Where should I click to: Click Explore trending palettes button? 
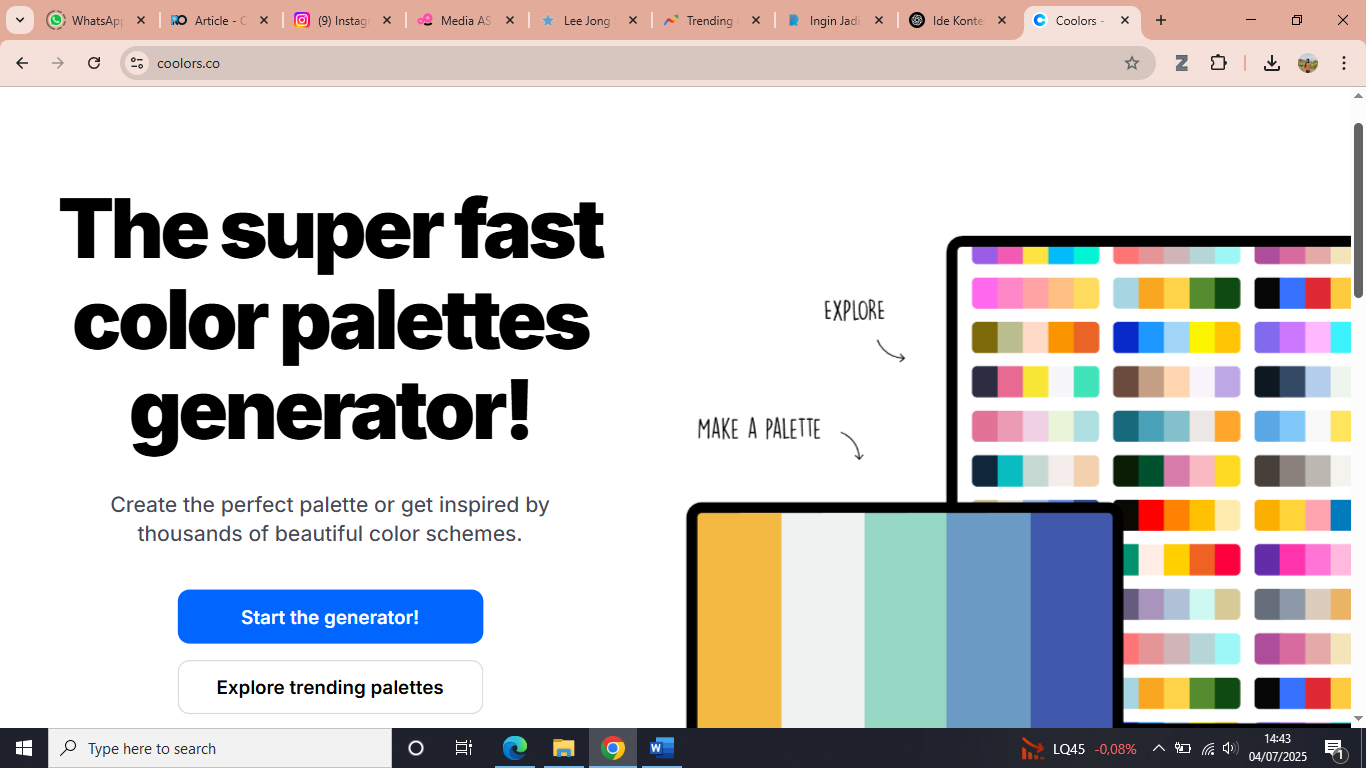click(x=330, y=687)
